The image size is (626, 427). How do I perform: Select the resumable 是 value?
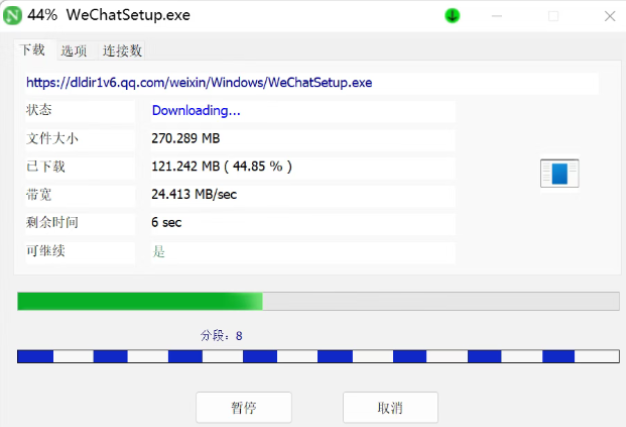(159, 251)
